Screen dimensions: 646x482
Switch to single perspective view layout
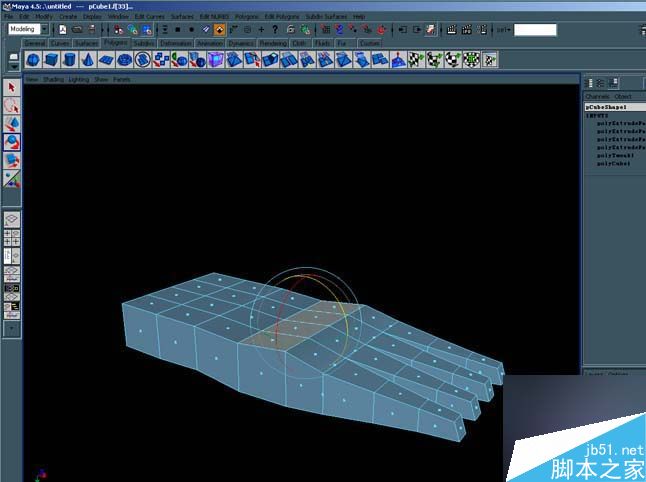12,219
